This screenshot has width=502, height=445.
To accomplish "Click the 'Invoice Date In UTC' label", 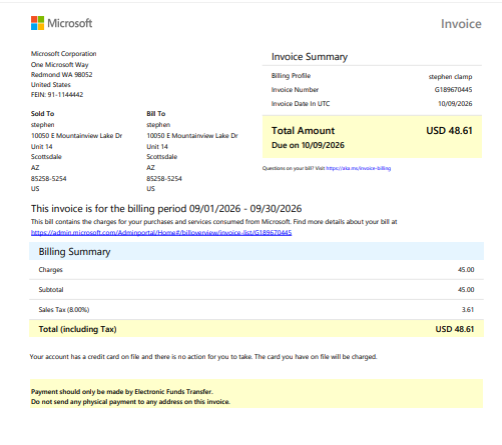I will tap(301, 104).
